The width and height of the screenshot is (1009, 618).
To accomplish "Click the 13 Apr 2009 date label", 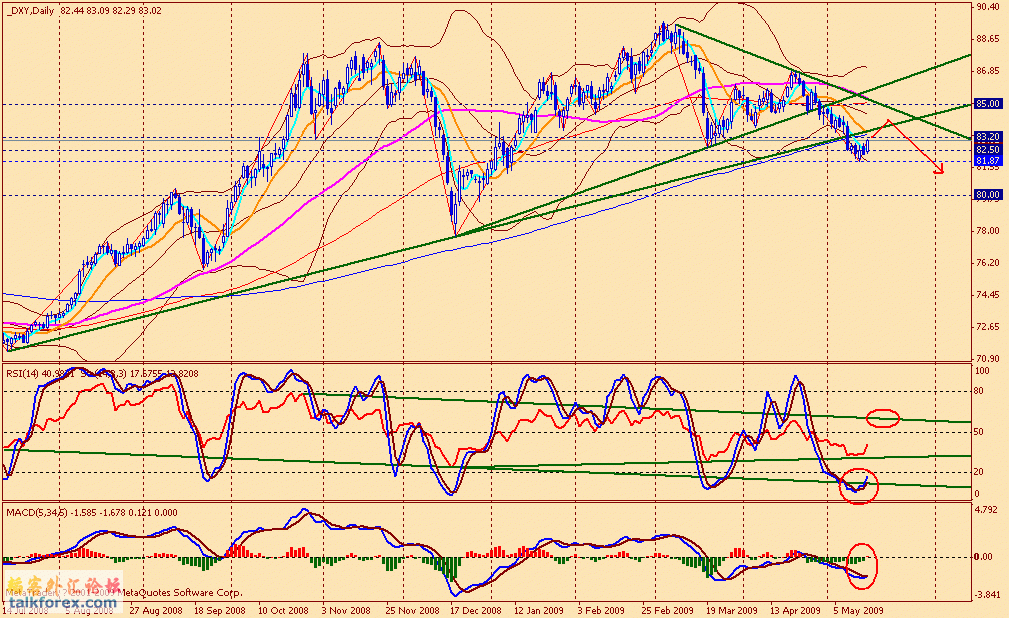I will 795,610.
